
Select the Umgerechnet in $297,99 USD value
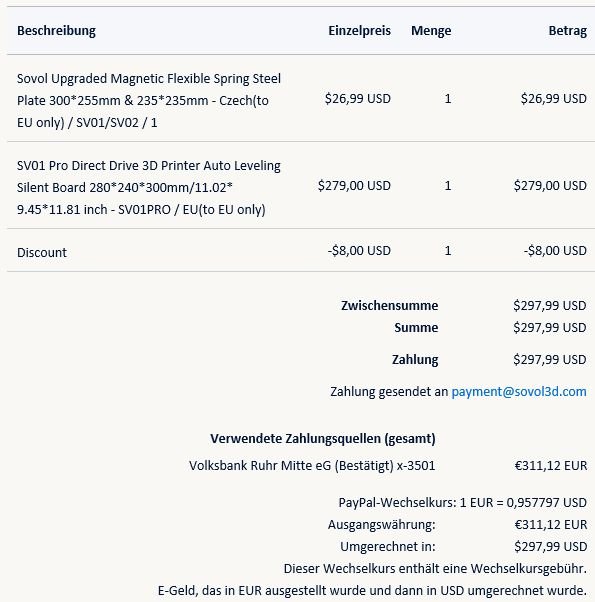pyautogui.click(x=550, y=546)
